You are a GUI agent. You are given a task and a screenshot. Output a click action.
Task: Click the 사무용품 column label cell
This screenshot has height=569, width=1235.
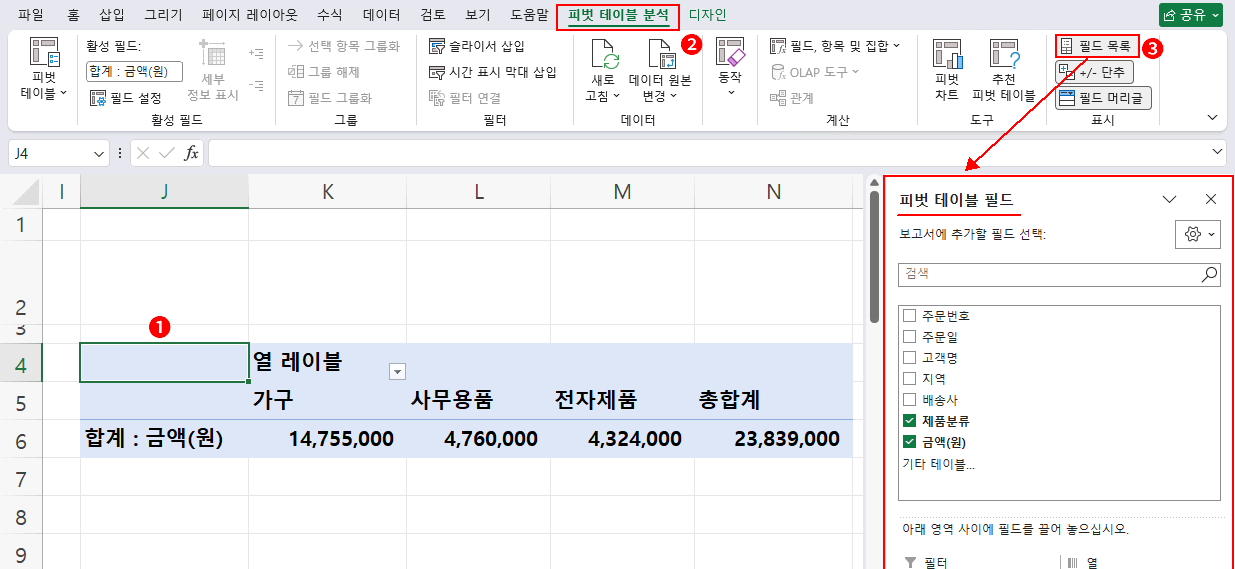pyautogui.click(x=478, y=401)
